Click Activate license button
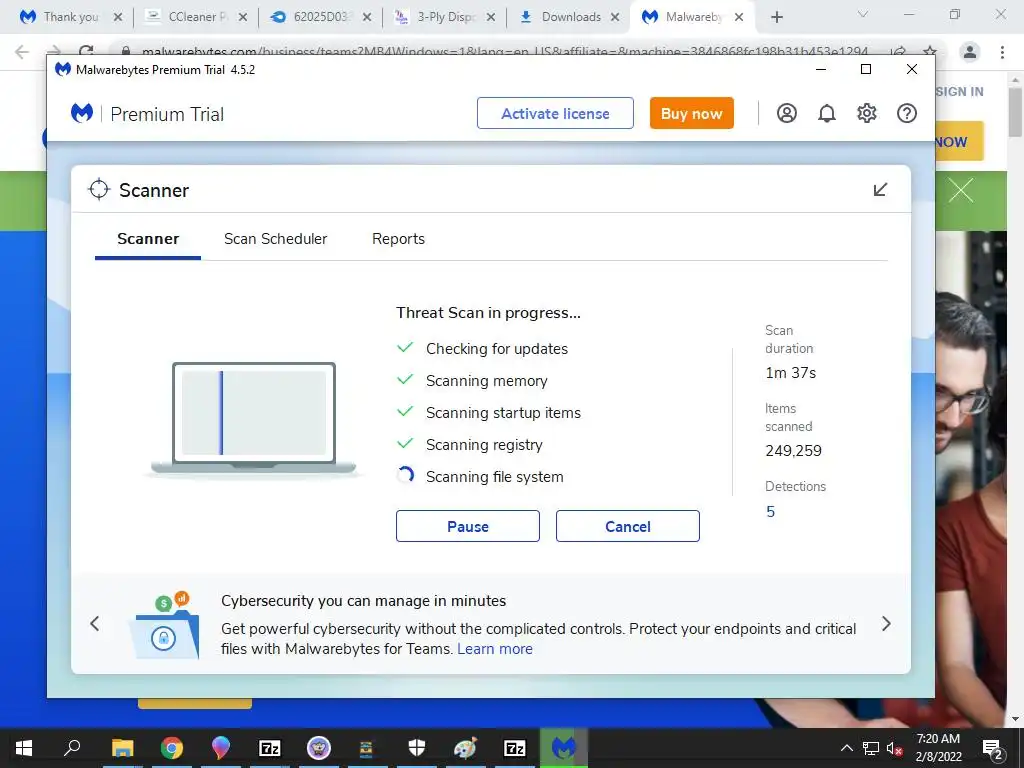Image resolution: width=1024 pixels, height=768 pixels. (x=555, y=113)
